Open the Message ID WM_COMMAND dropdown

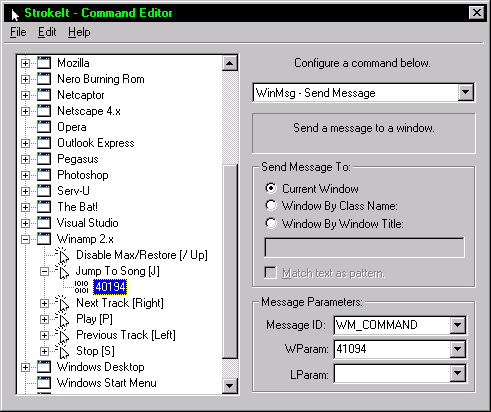point(458,325)
